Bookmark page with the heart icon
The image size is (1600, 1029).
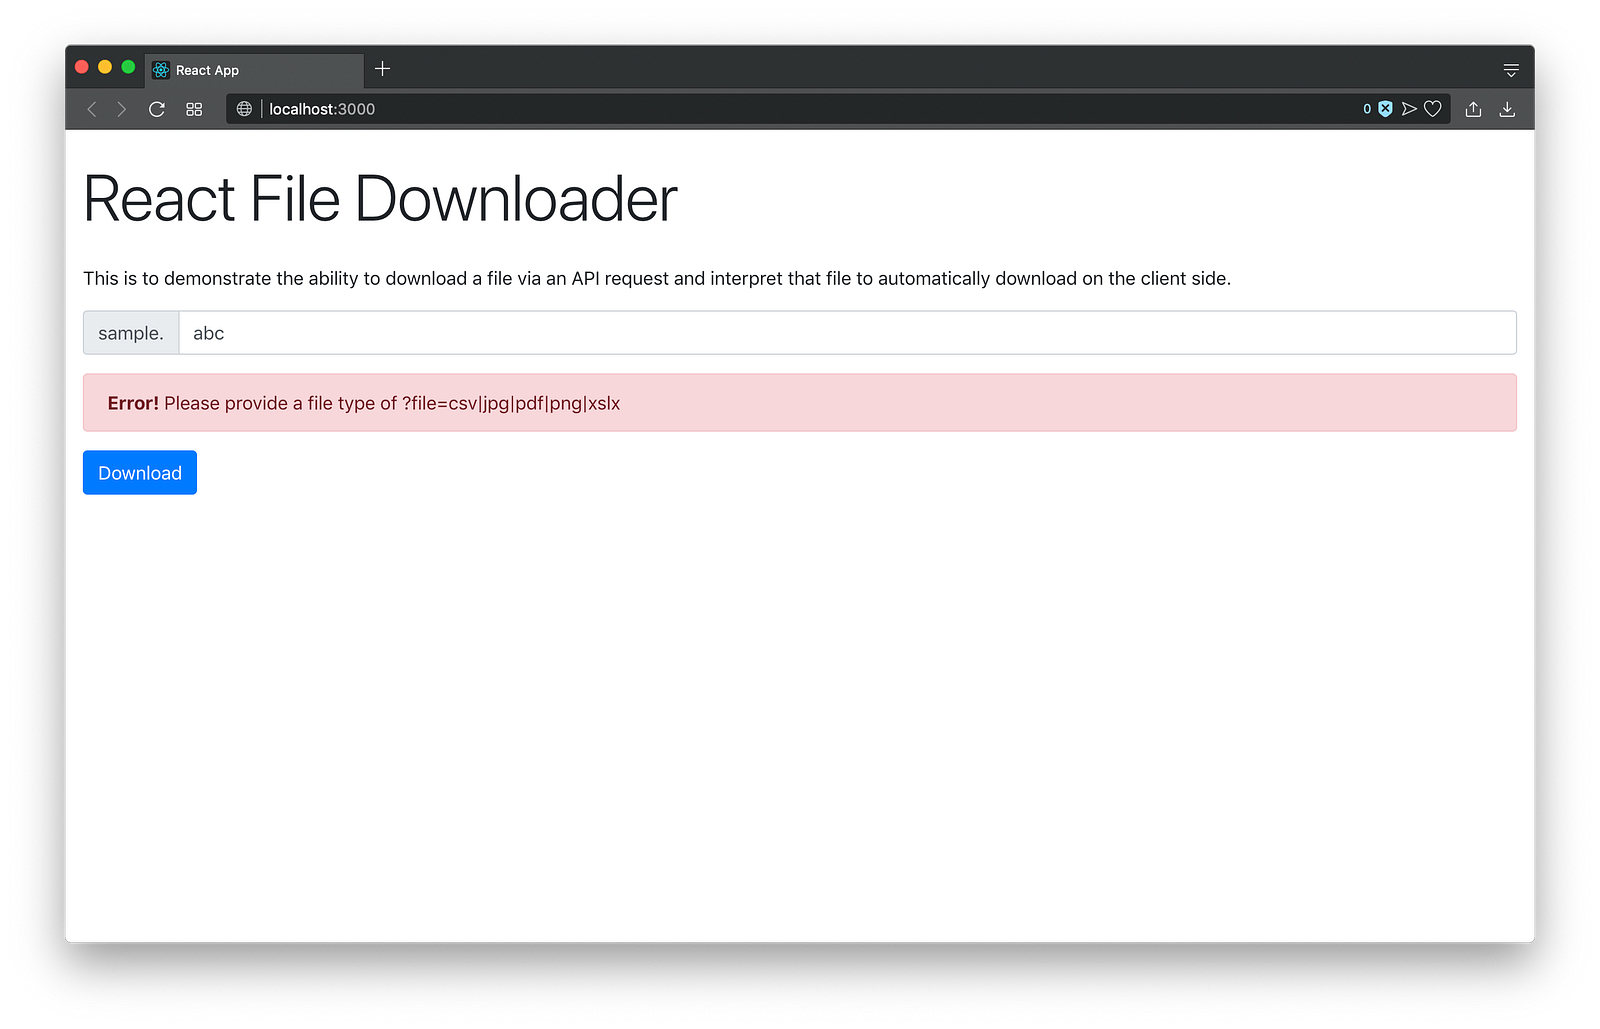click(1433, 109)
